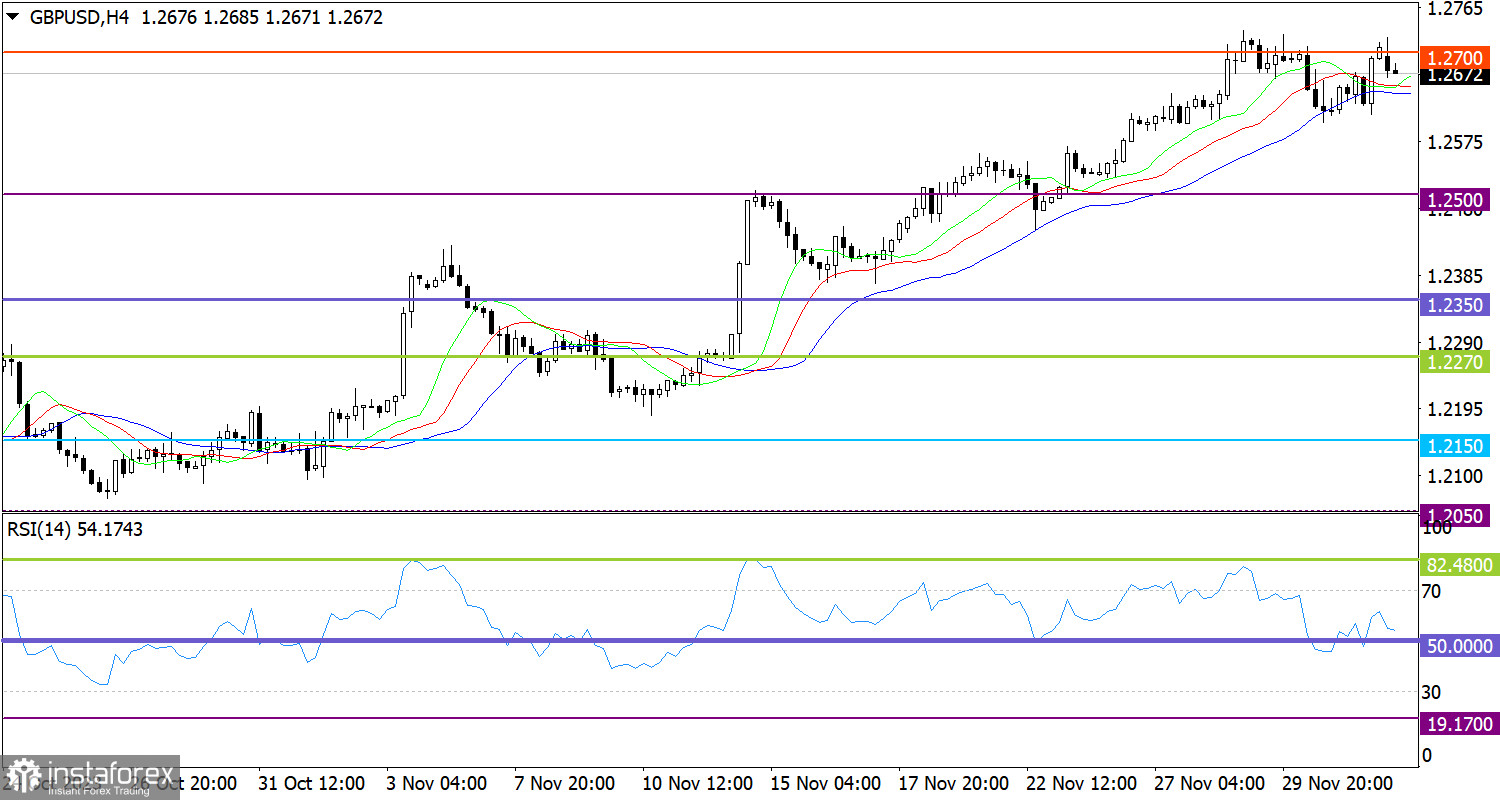This screenshot has width=1500, height=800.
Task: Select the RSI(14) 54.1743 indicator label
Action: (75, 530)
